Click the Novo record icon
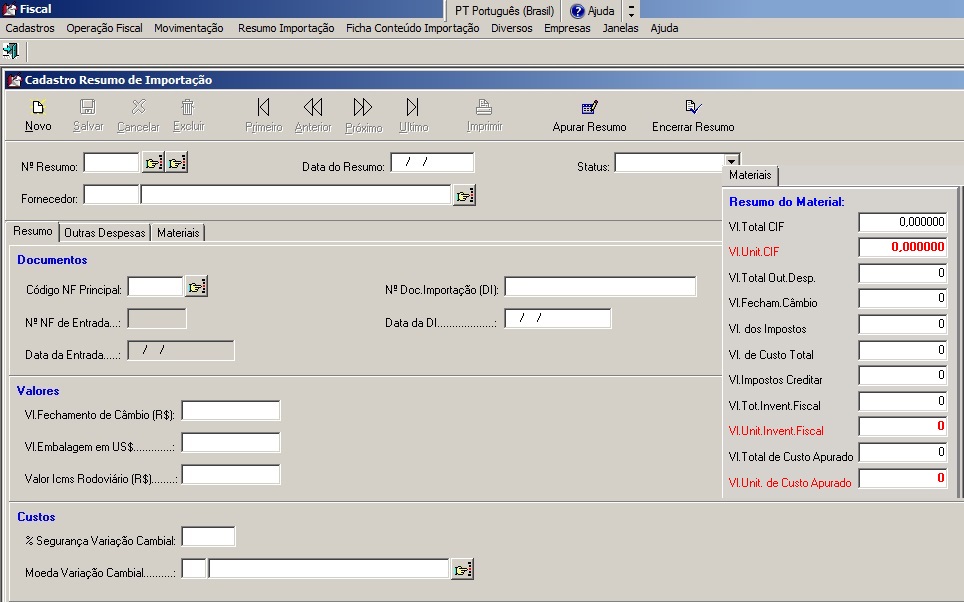The height and width of the screenshot is (603, 964). (38, 108)
